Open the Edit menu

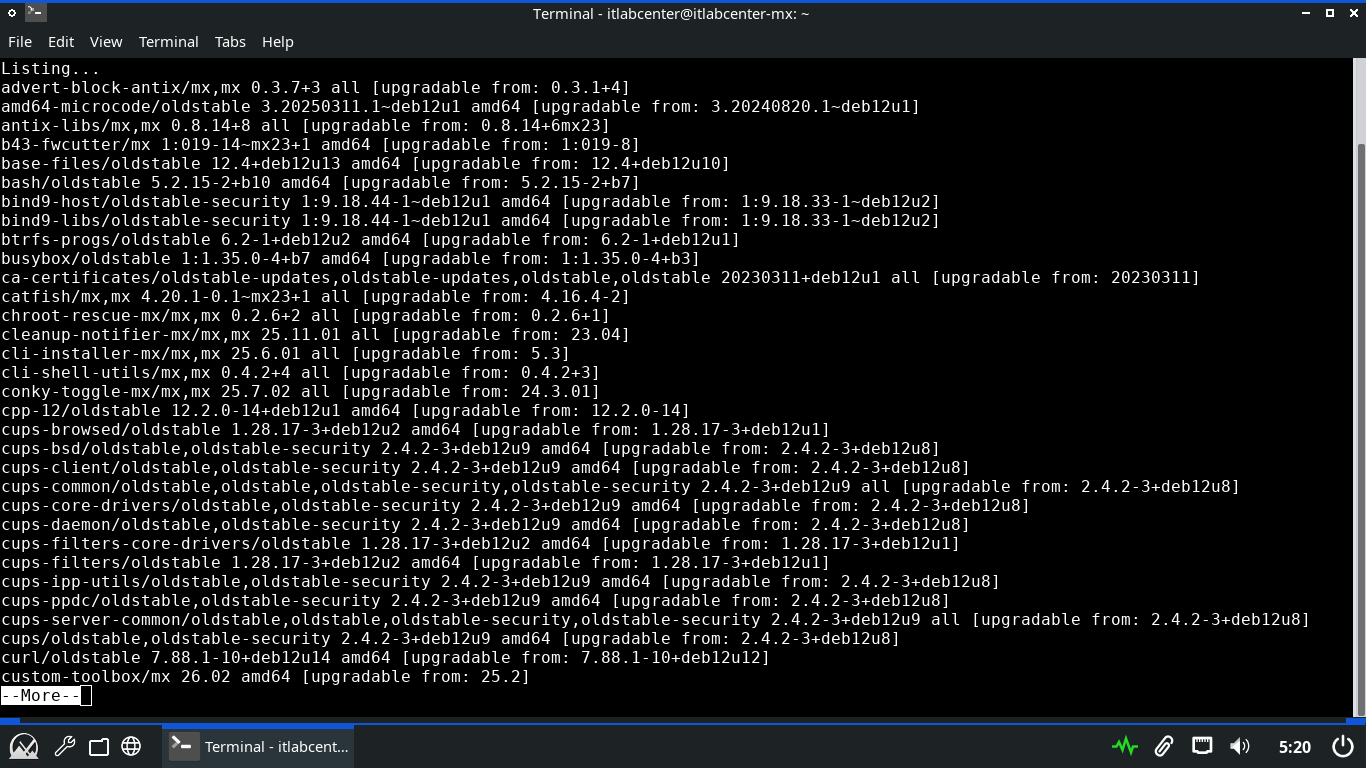click(61, 42)
